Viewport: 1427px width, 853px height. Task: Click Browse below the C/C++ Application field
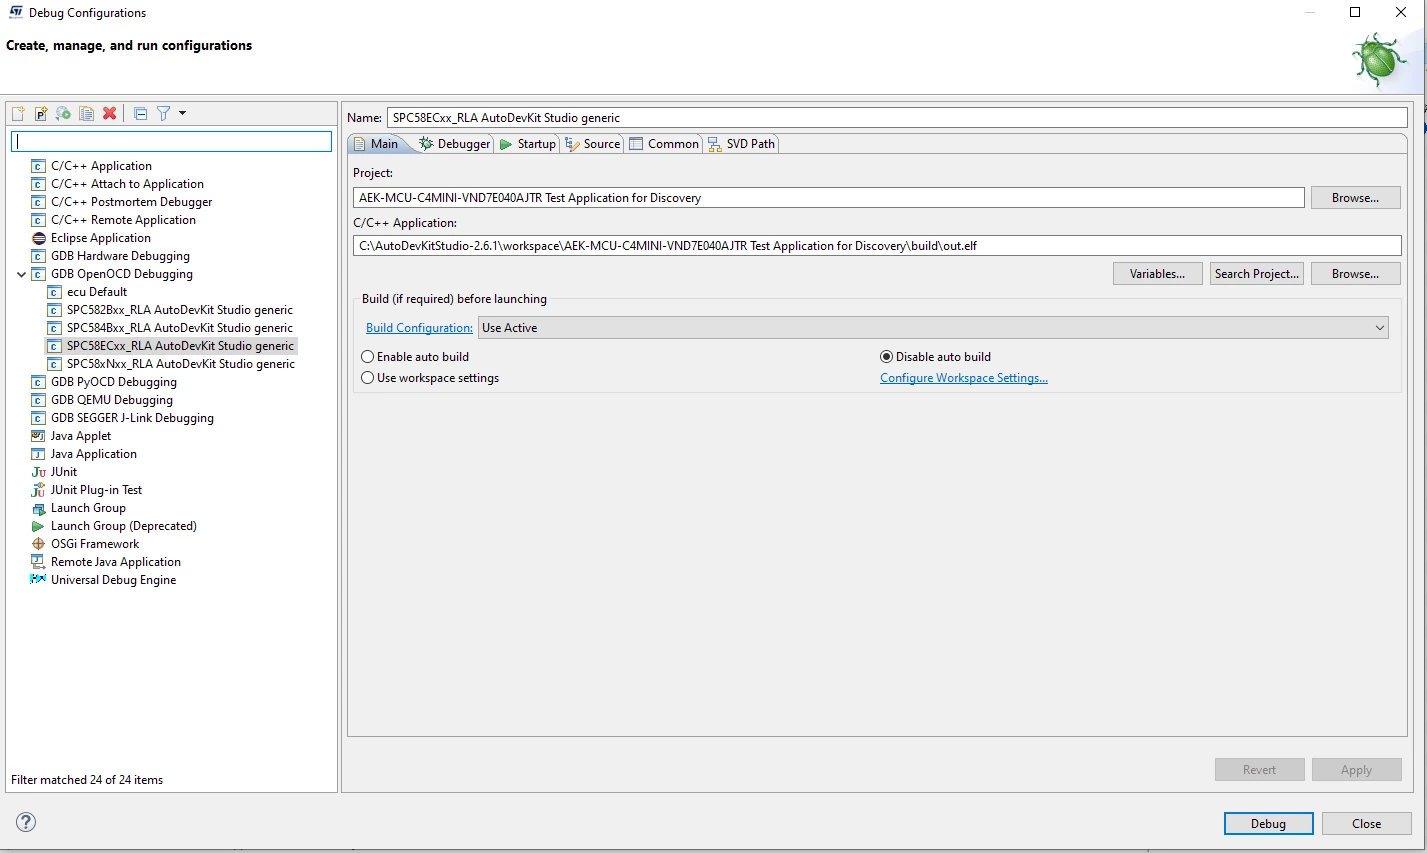coord(1355,274)
